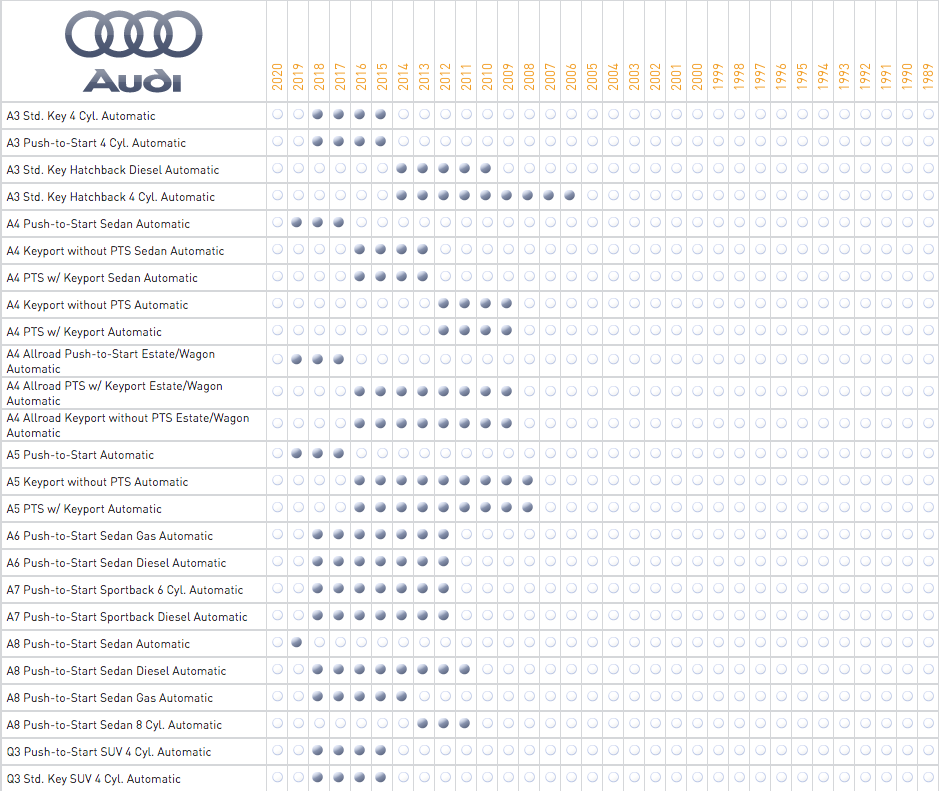939x791 pixels.
Task: Click A8 Push-to-Start Sedan Diesel Automatic label
Action: (x=116, y=671)
